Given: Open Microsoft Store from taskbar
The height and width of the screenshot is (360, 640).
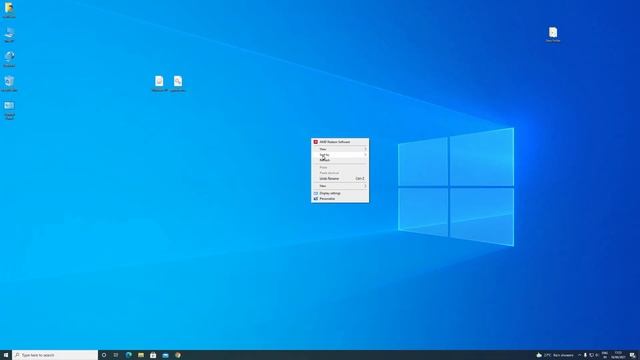Looking at the screenshot, I should (153, 355).
